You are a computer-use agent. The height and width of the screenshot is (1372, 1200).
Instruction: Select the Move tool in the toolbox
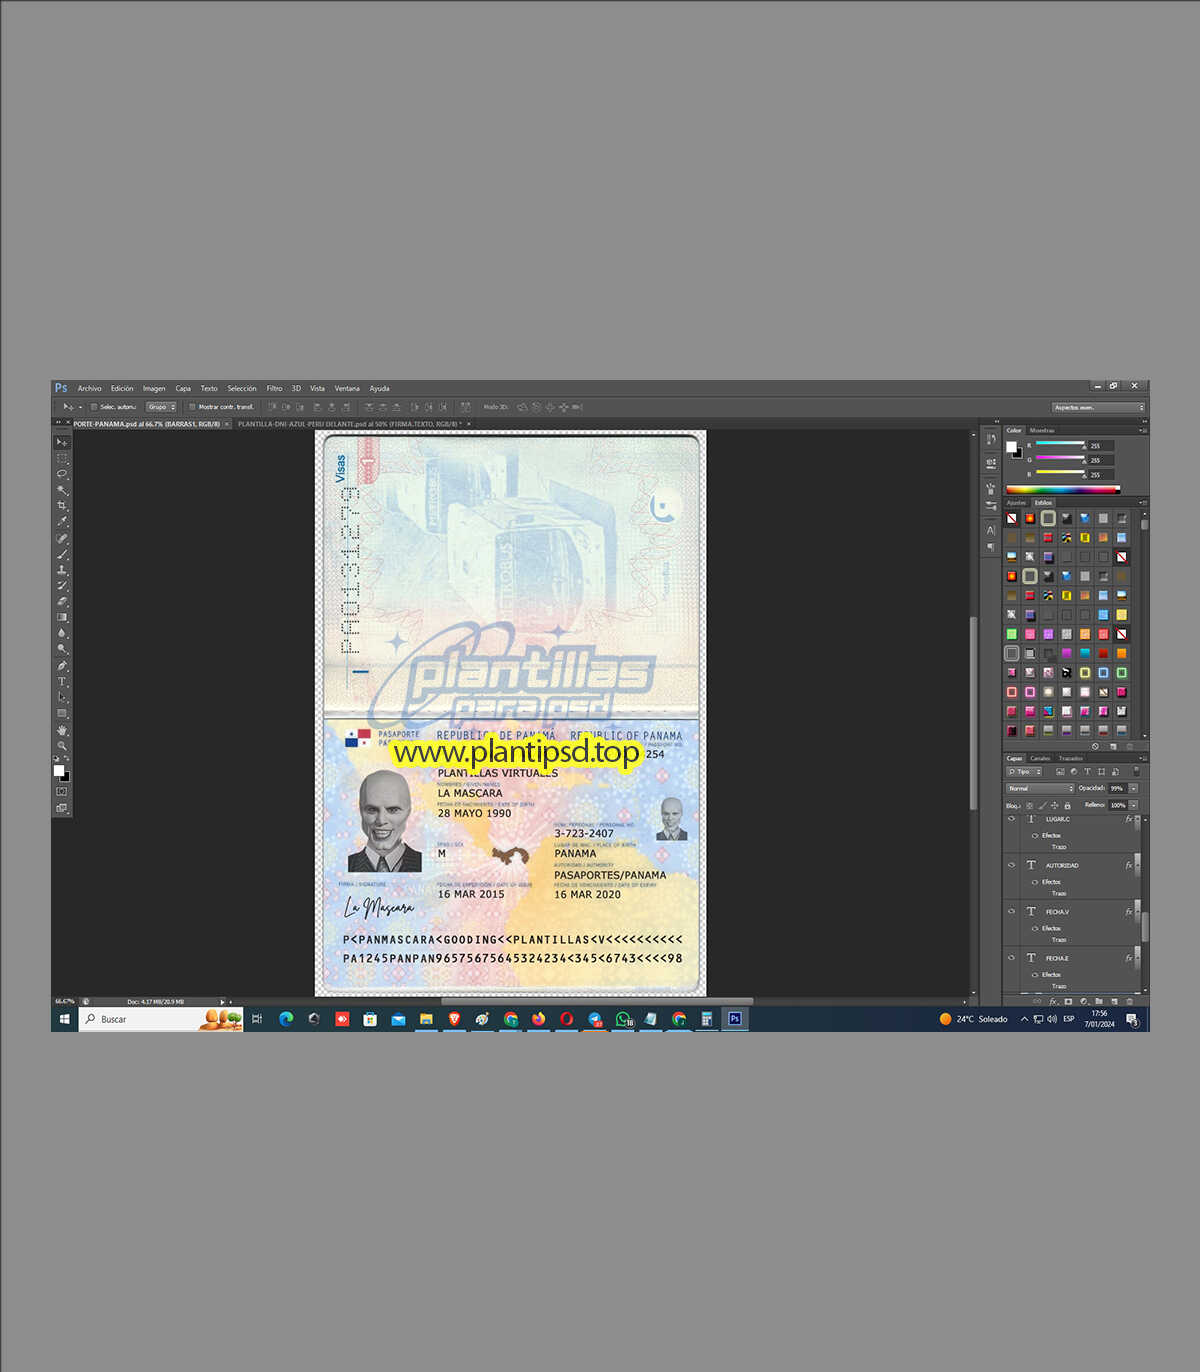62,442
